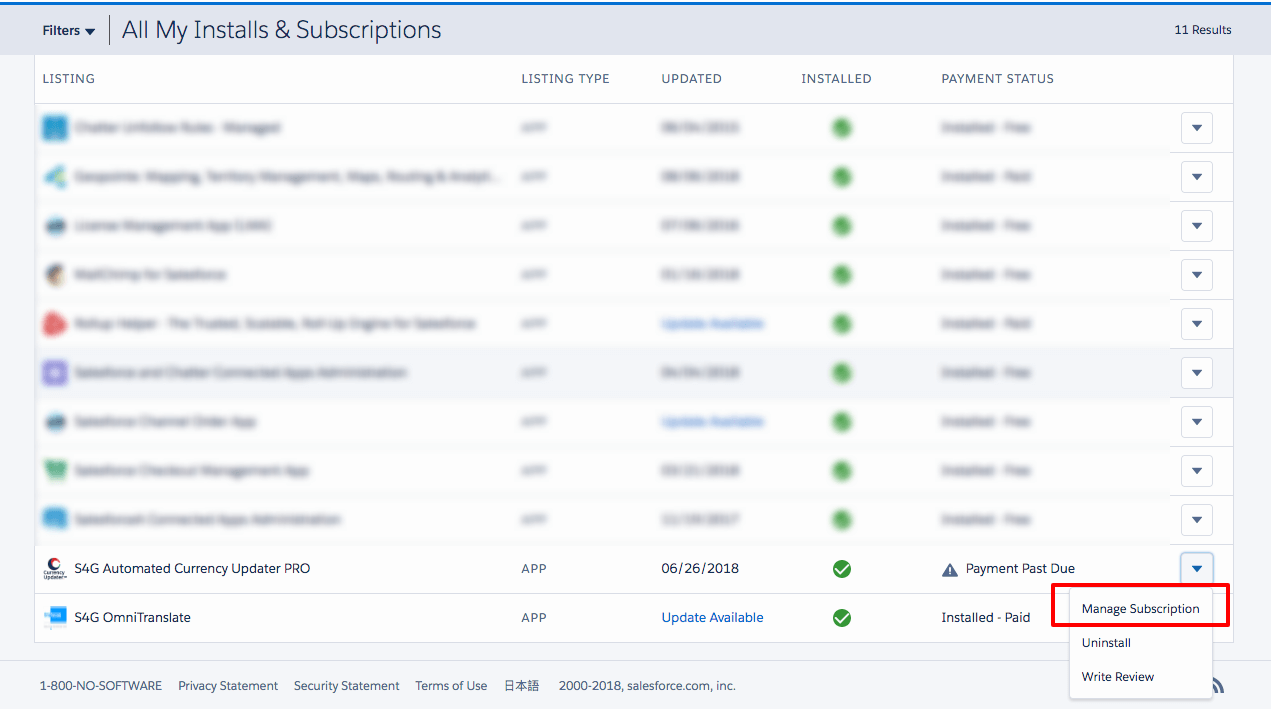This screenshot has width=1271, height=709.
Task: Click the S4G OmniTranslate app logo
Action: point(54,618)
